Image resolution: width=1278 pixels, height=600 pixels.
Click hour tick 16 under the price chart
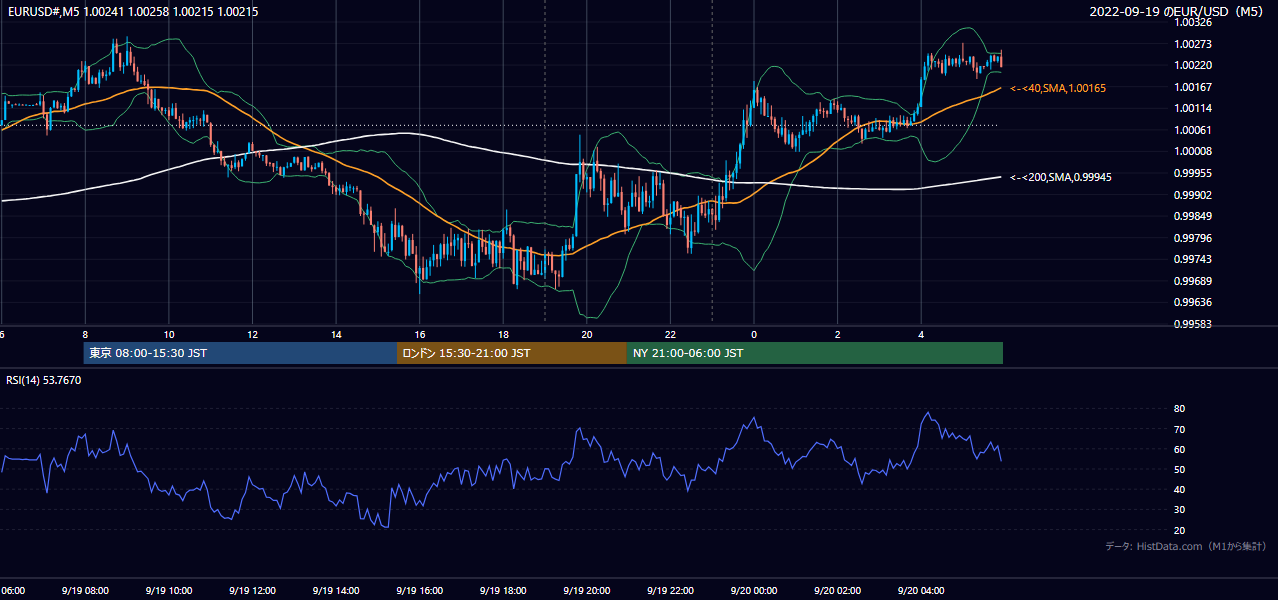[x=420, y=335]
